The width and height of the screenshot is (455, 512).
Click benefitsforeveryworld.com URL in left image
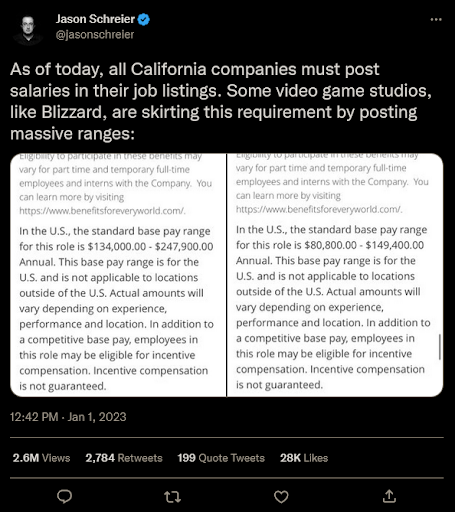(x=102, y=211)
